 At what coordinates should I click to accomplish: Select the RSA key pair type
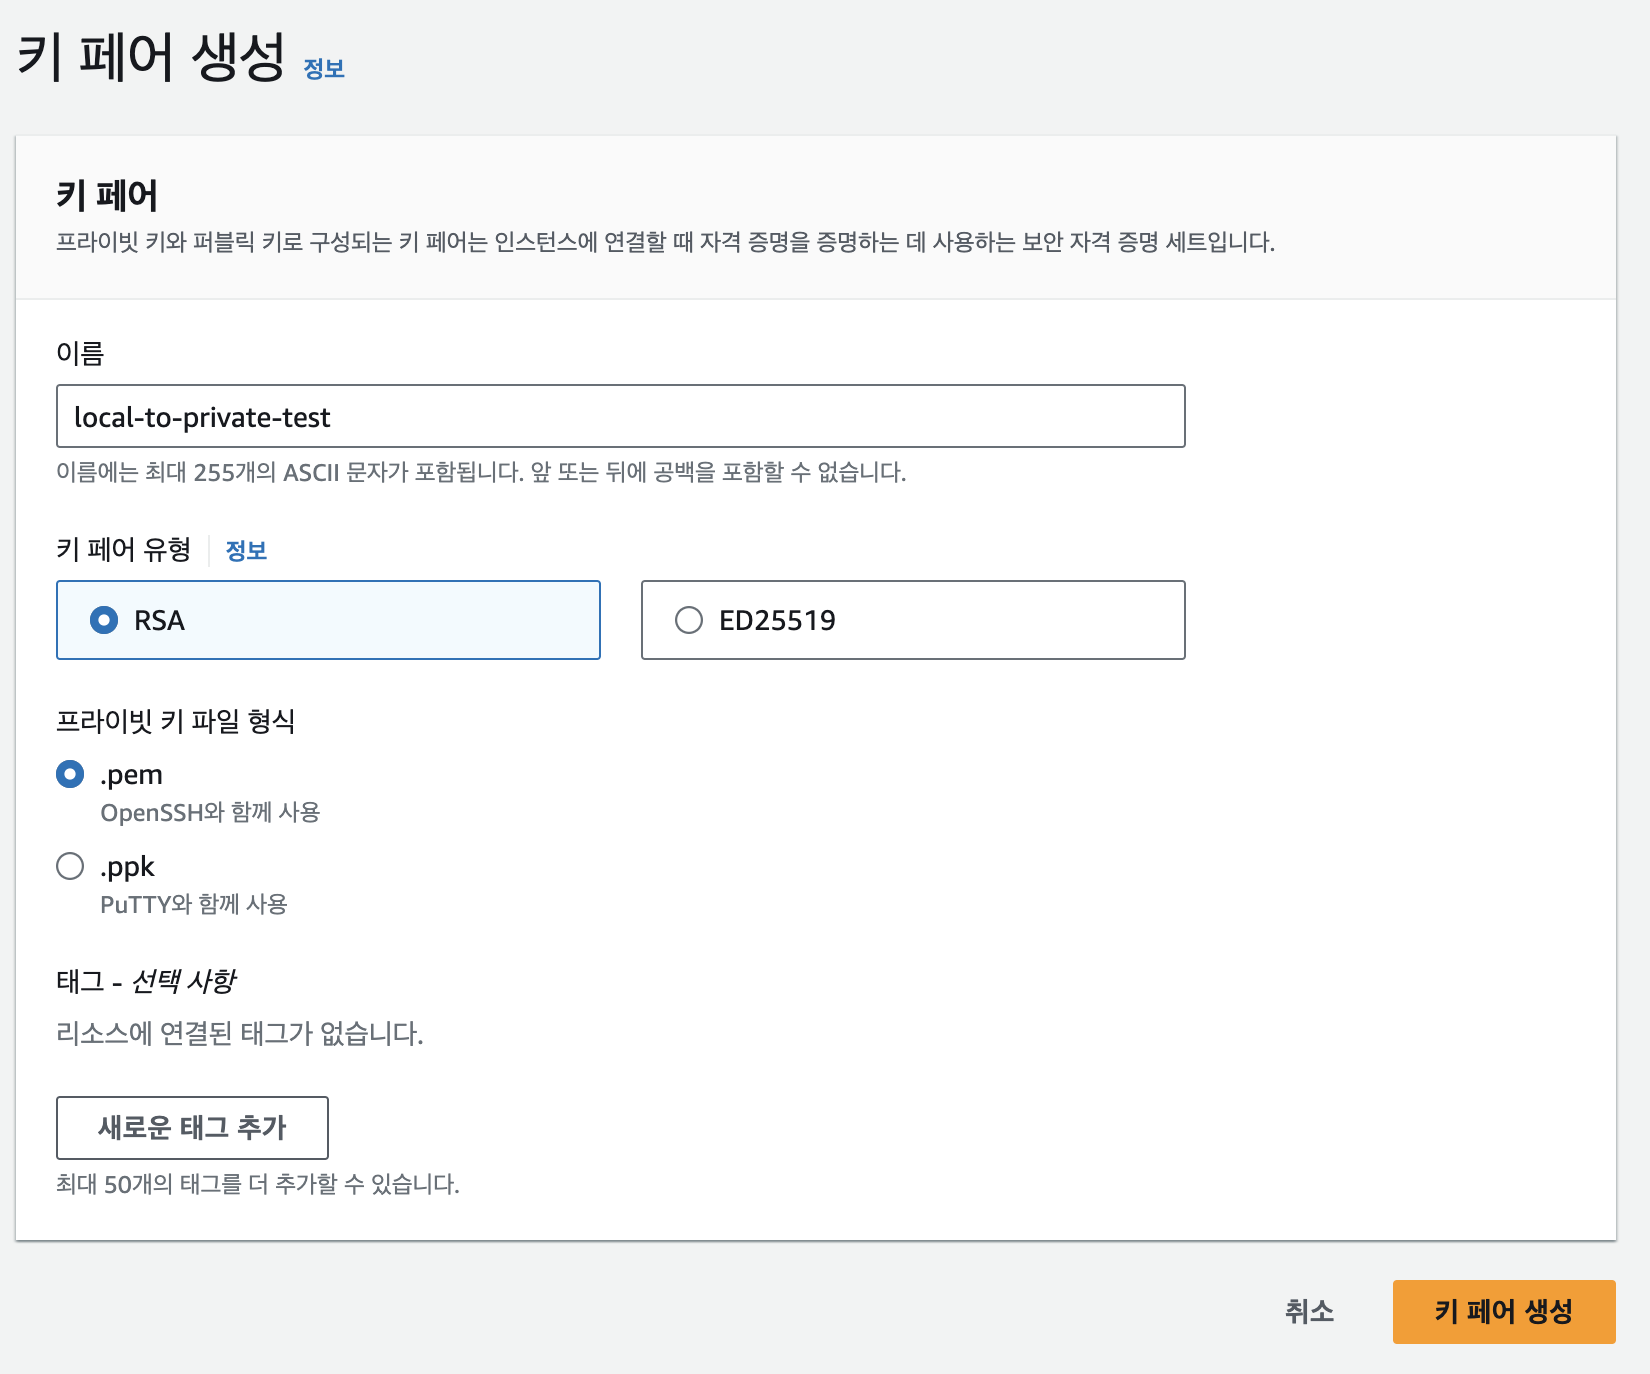point(328,620)
